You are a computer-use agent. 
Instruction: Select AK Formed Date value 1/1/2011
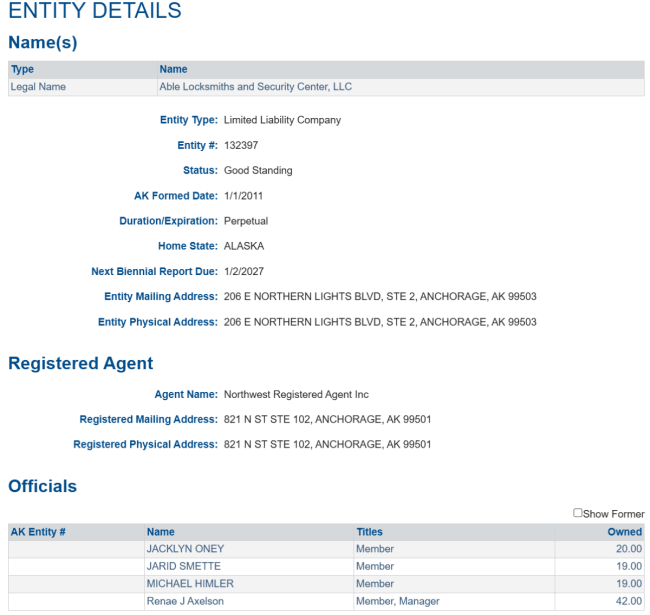point(243,196)
